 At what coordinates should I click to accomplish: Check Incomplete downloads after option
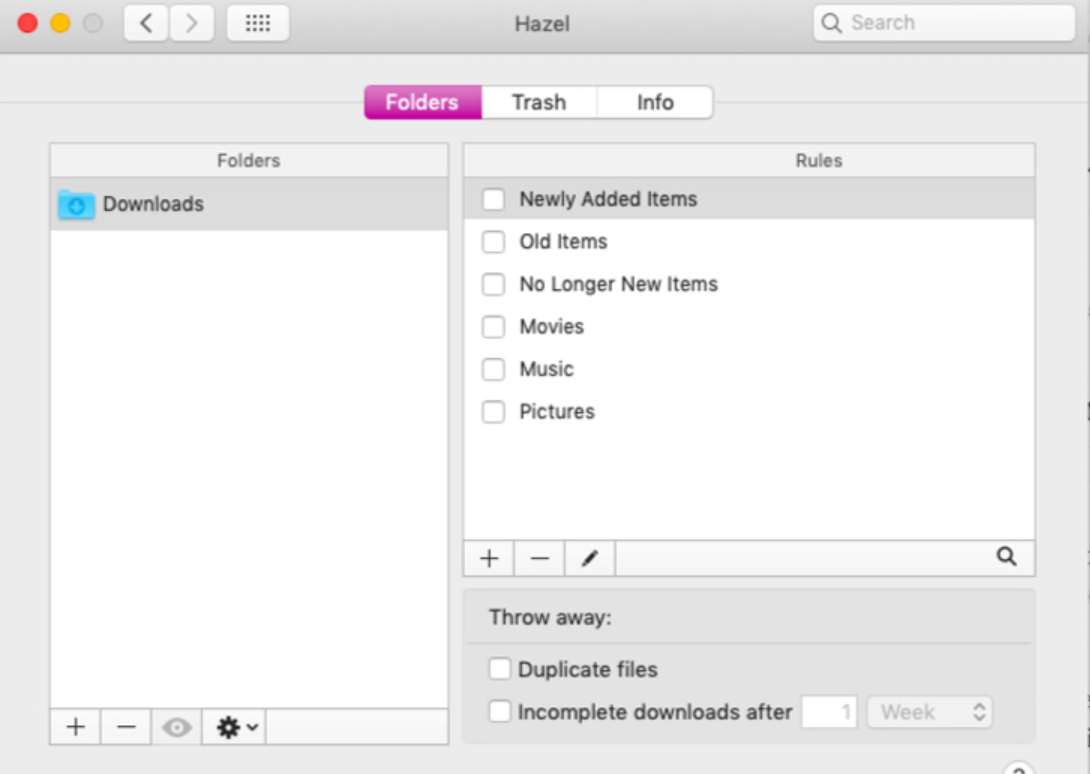(500, 711)
